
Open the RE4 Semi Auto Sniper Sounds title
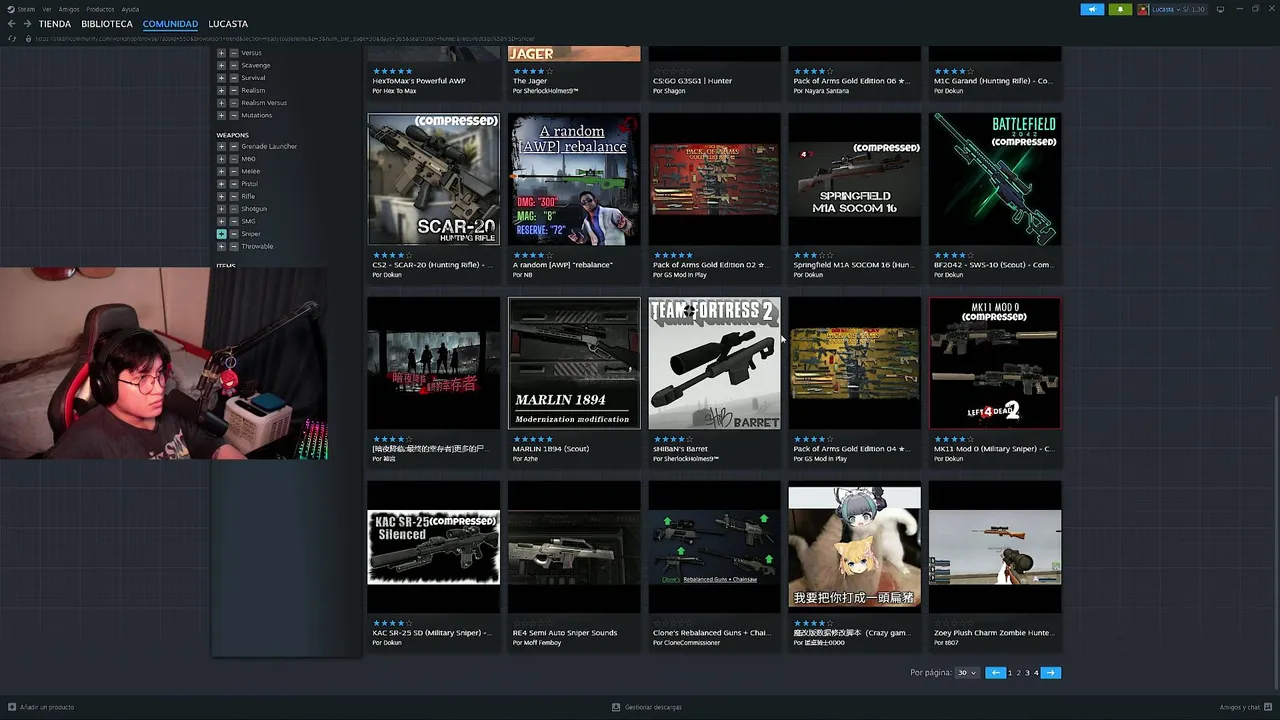(x=565, y=632)
